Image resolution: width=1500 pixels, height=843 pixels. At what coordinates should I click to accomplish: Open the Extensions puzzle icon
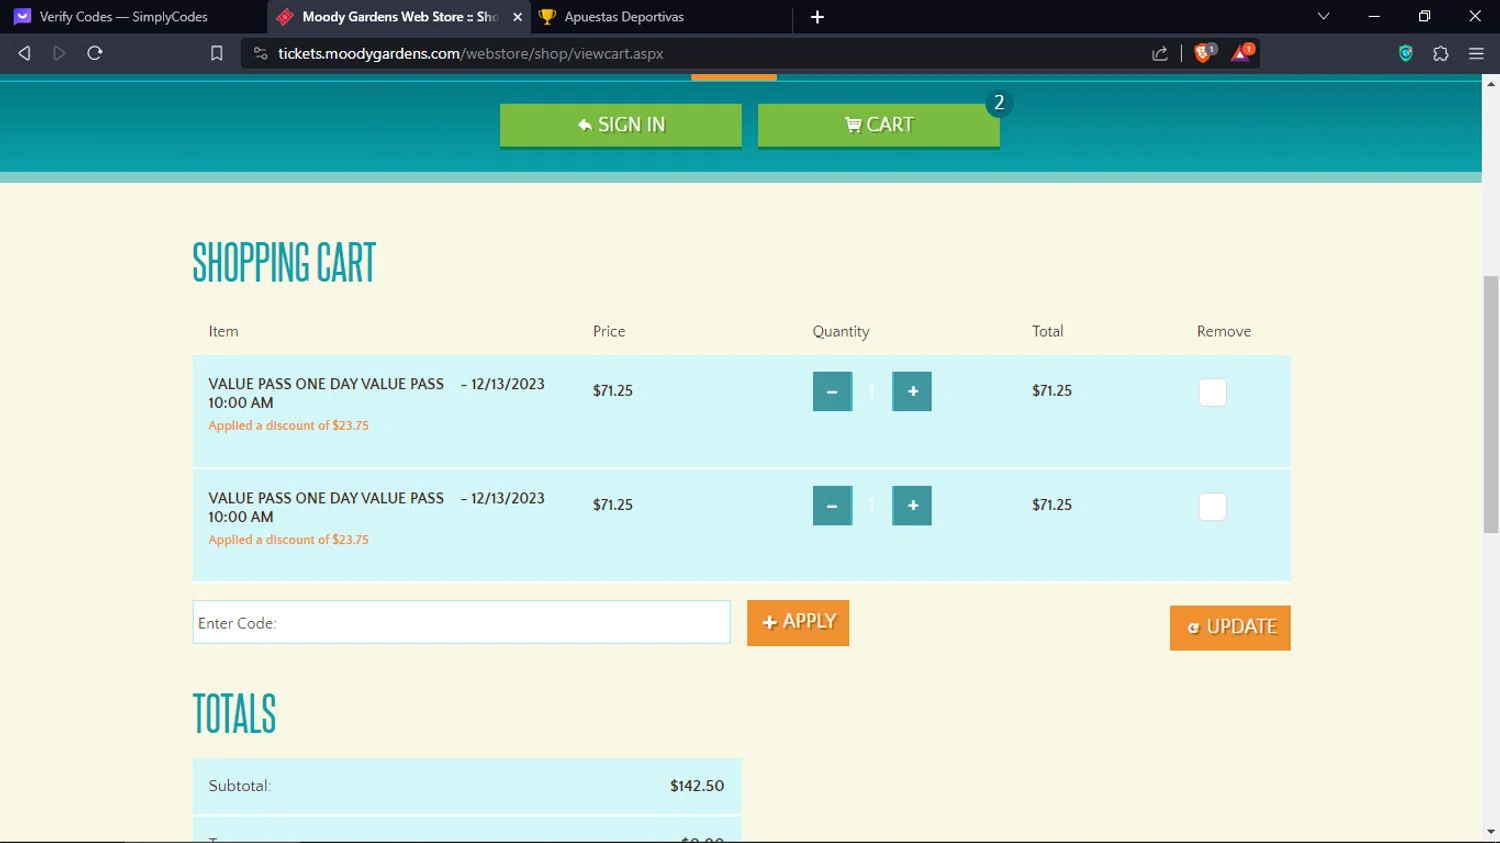pyautogui.click(x=1440, y=53)
